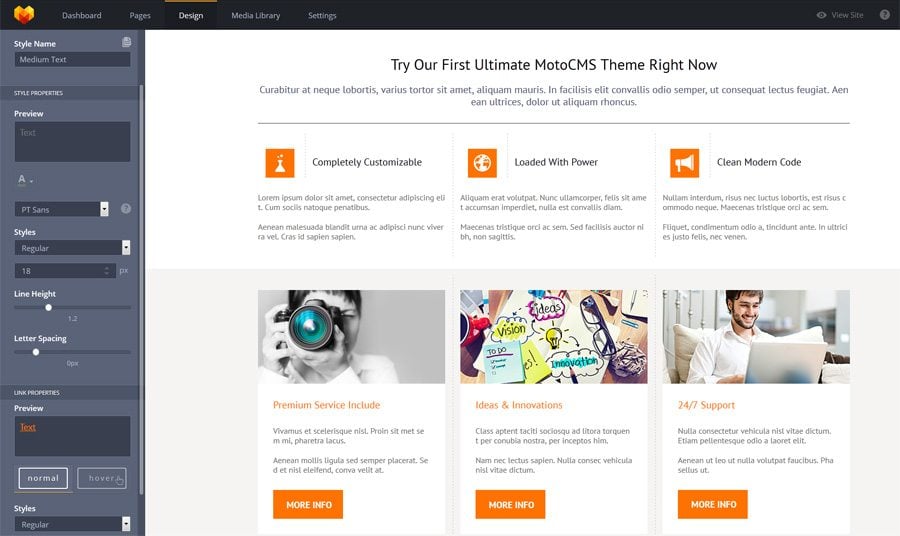Click the orange megaphone Clean Modern Code icon
This screenshot has width=900, height=536.
click(x=685, y=162)
